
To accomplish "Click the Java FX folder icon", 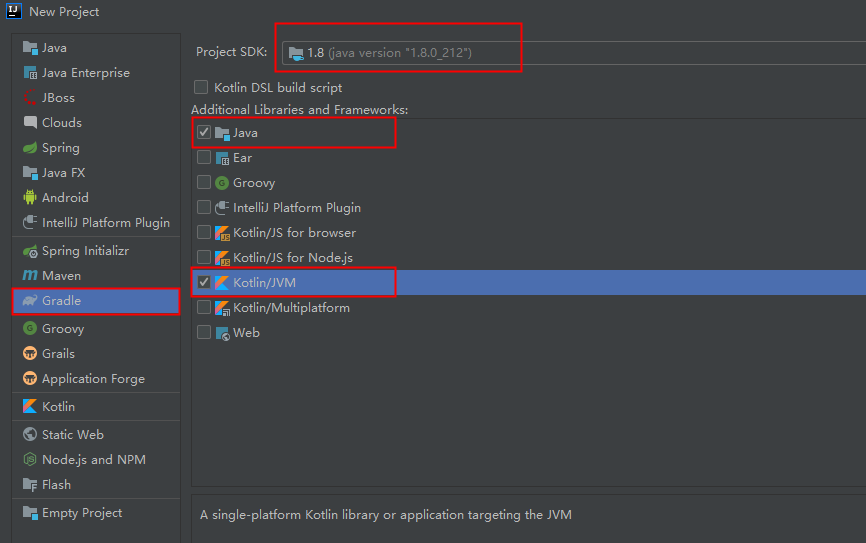I will (30, 172).
